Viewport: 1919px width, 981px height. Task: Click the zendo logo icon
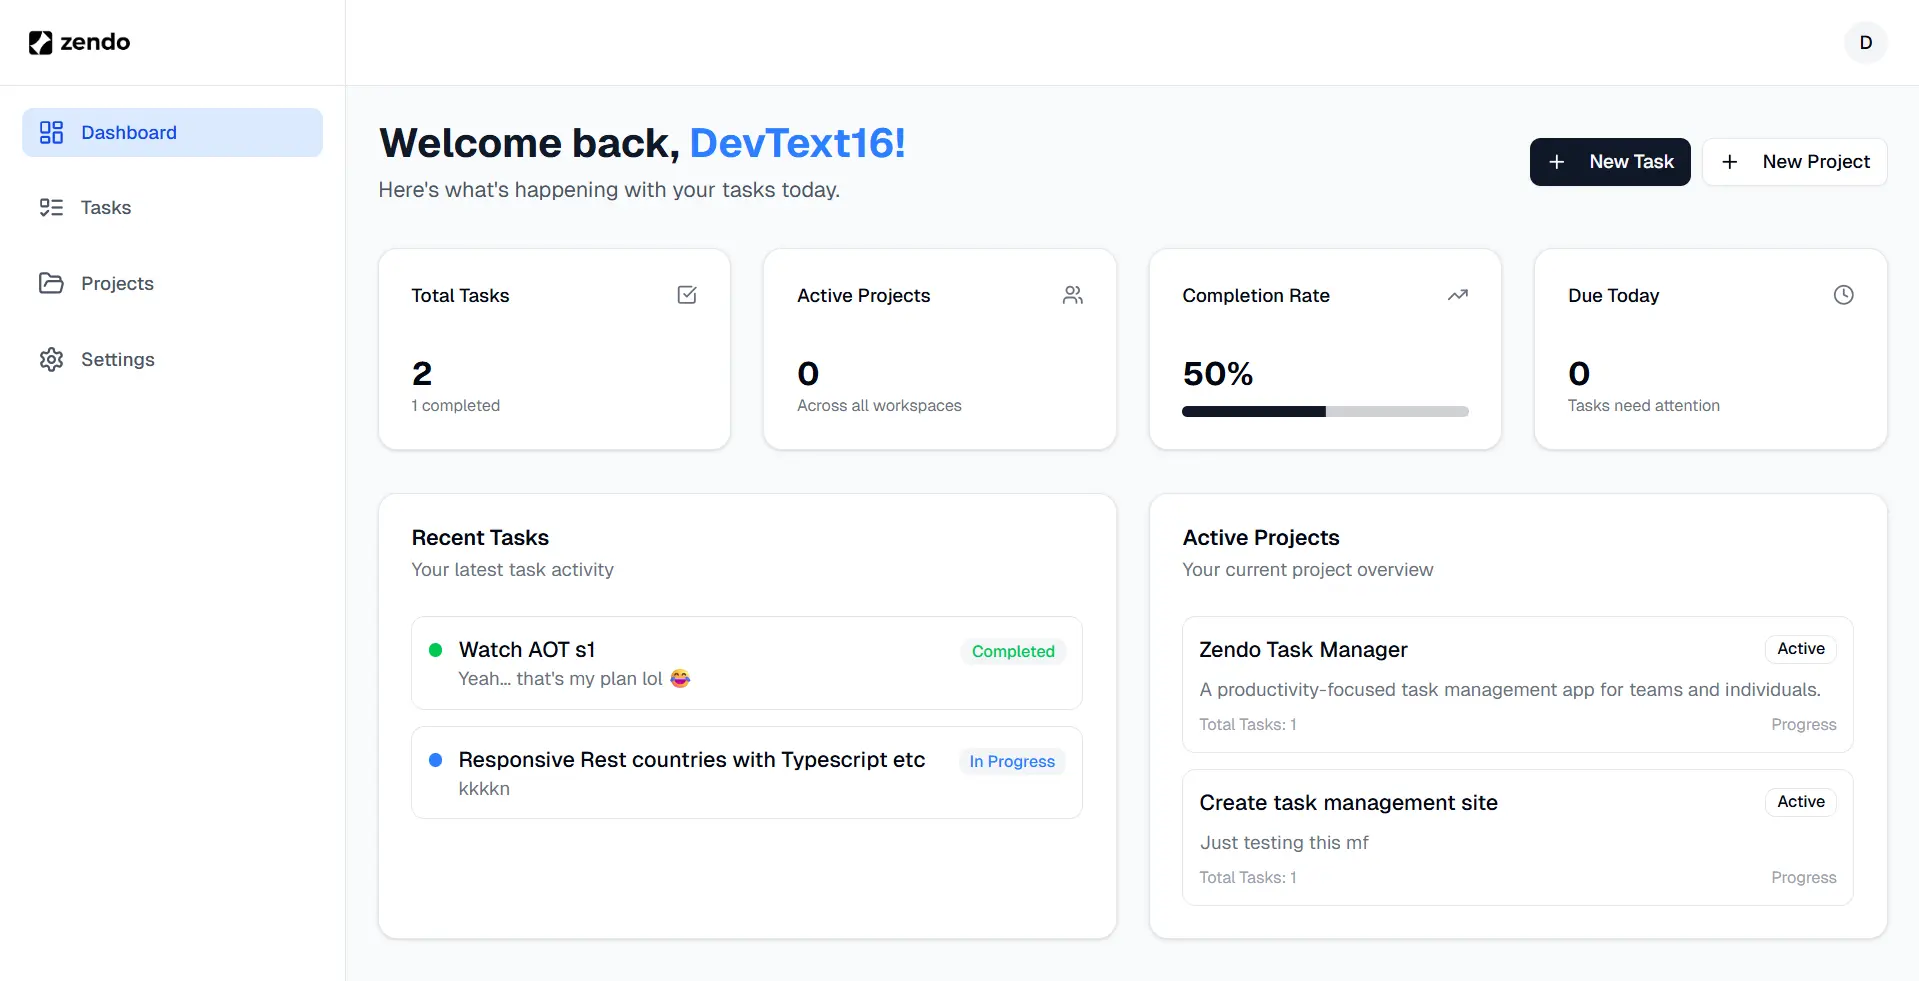coord(40,42)
